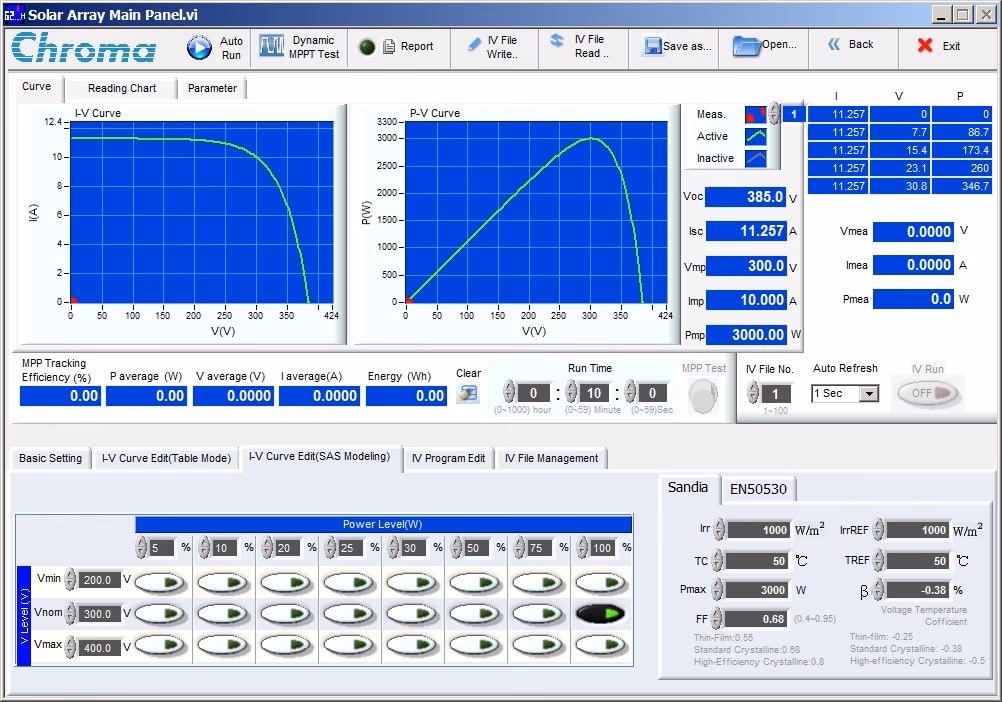Open the Report document icon
Viewport: 1002px width, 702px height.
390,47
